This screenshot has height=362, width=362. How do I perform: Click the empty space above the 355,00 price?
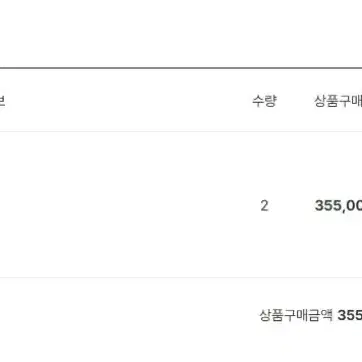[338, 165]
